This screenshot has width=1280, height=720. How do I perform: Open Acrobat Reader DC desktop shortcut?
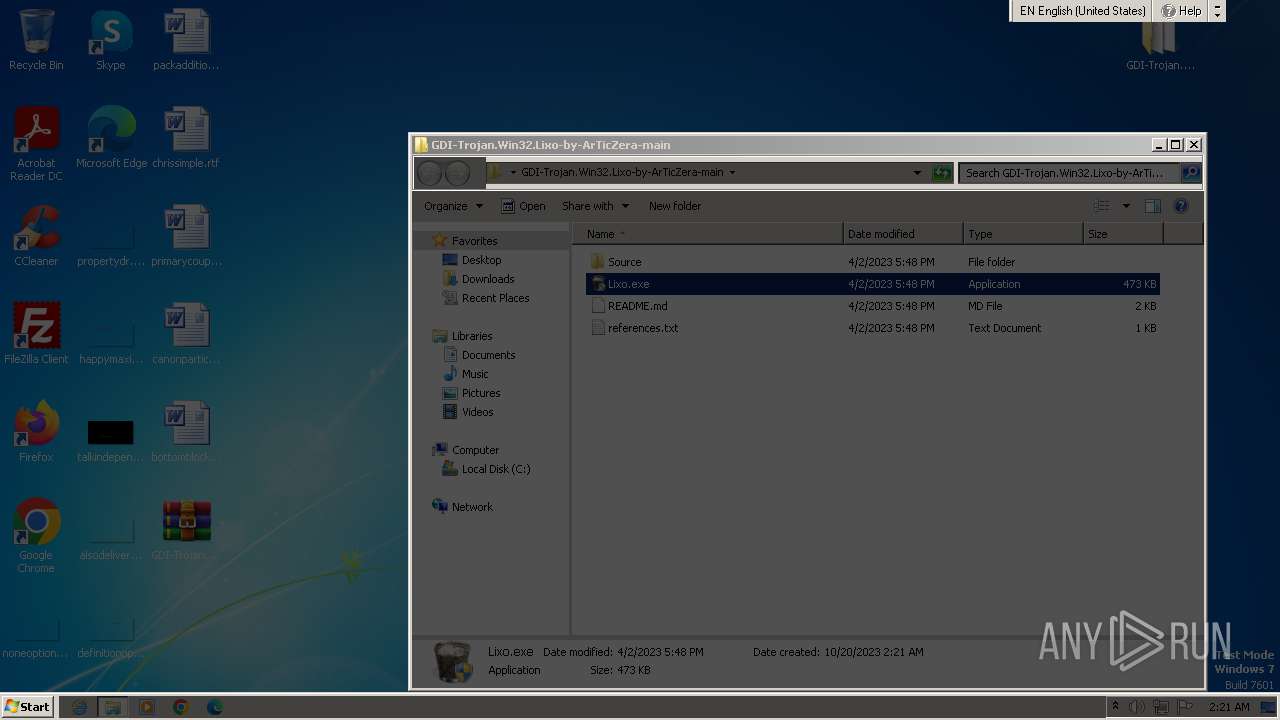[x=36, y=144]
